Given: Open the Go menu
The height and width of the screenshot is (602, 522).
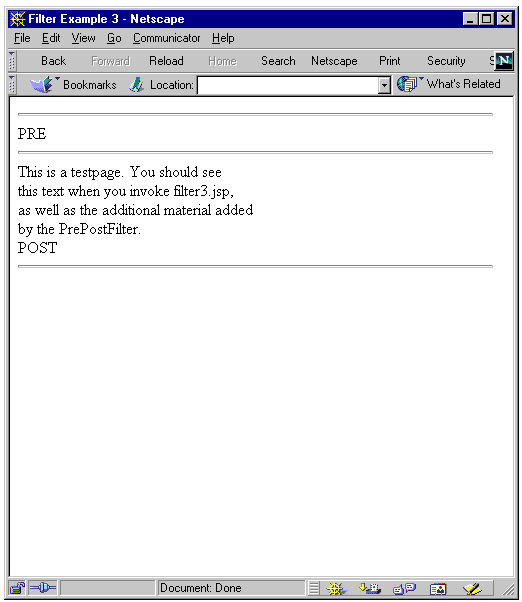Looking at the screenshot, I should (x=114, y=38).
